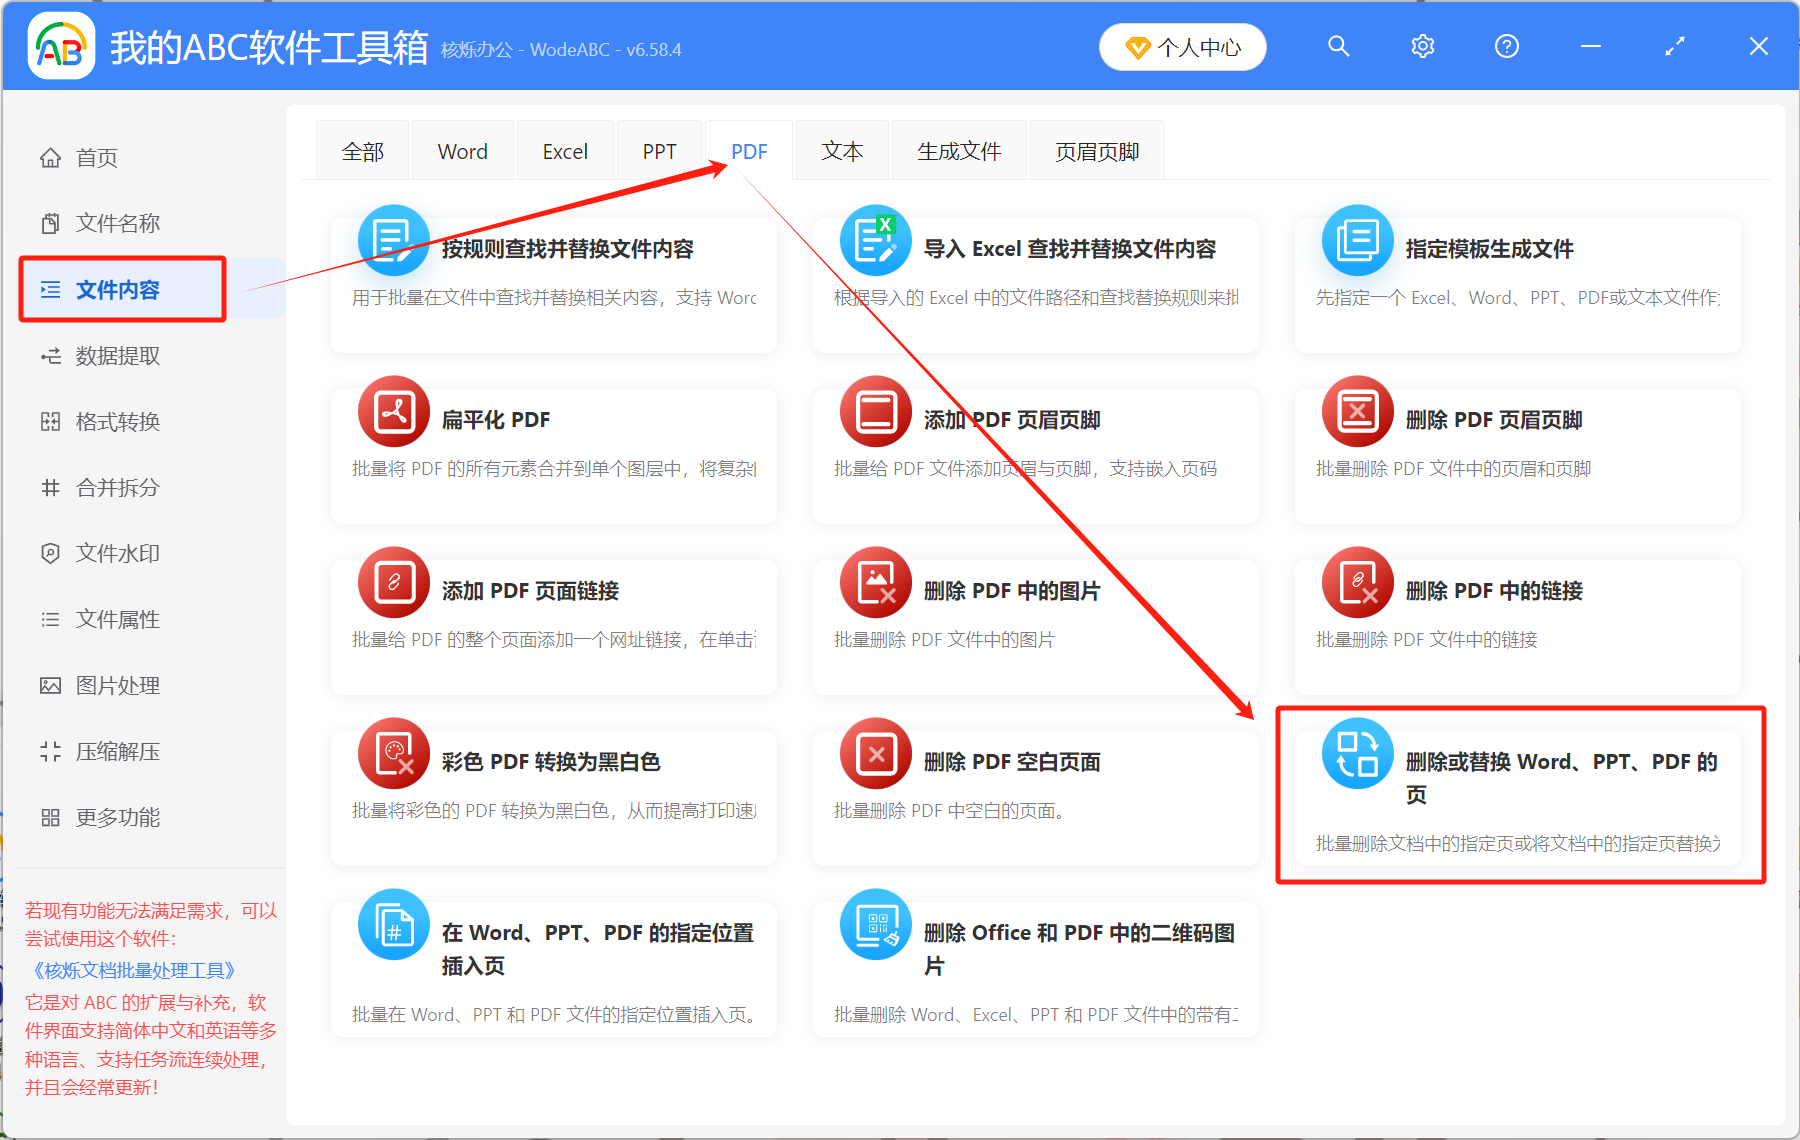The width and height of the screenshot is (1800, 1140).
Task: Open the 删除 Office 和 PDF 中的二维码图片 icon
Action: pos(875,925)
